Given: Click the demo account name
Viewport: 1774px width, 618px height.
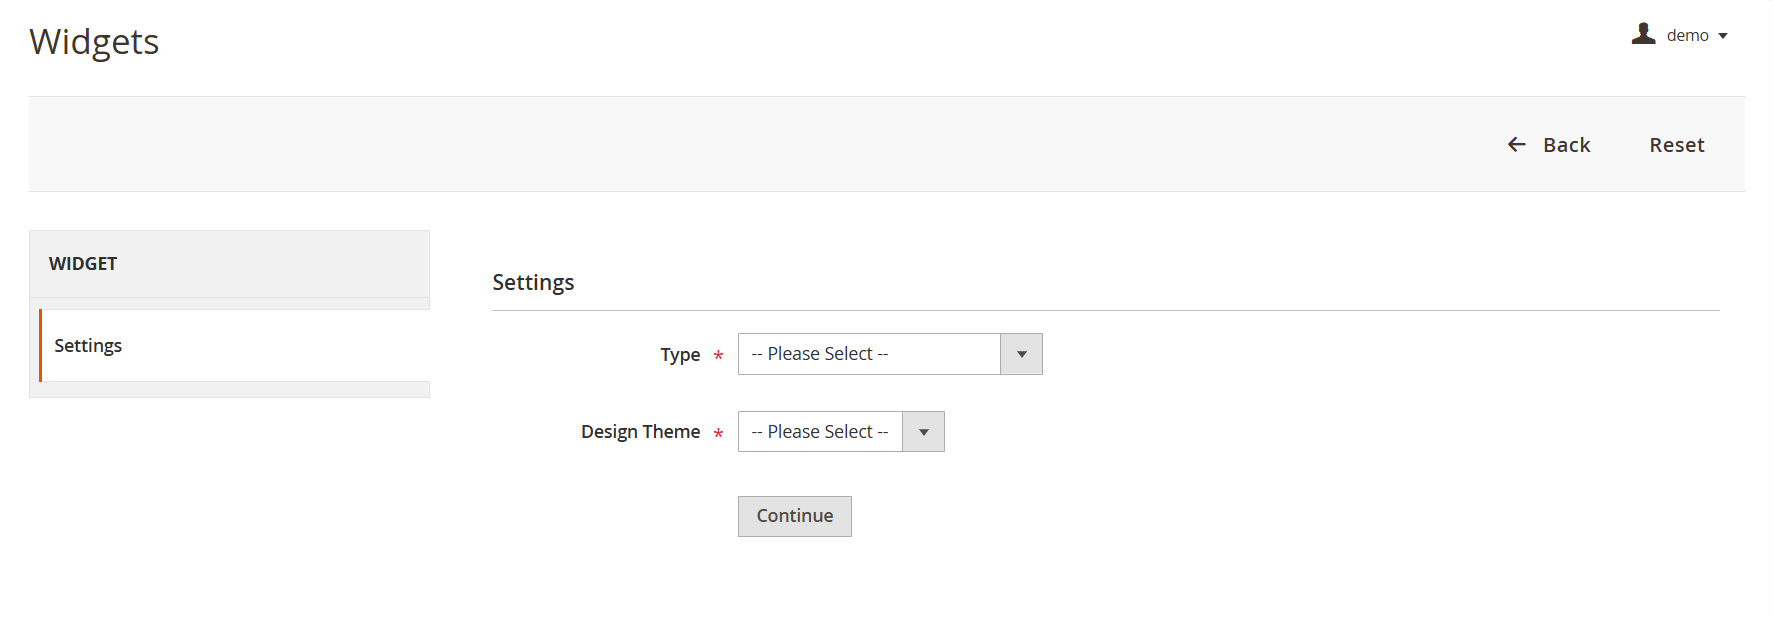Looking at the screenshot, I should click(1687, 36).
